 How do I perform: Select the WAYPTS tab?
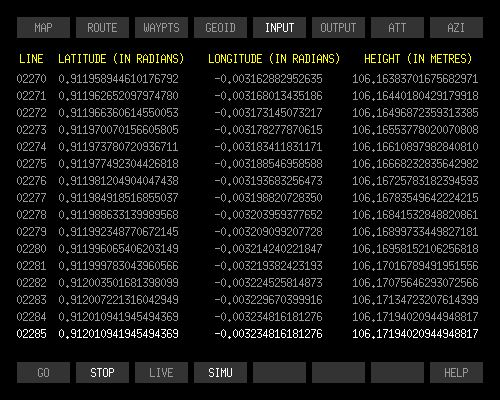tap(161, 28)
